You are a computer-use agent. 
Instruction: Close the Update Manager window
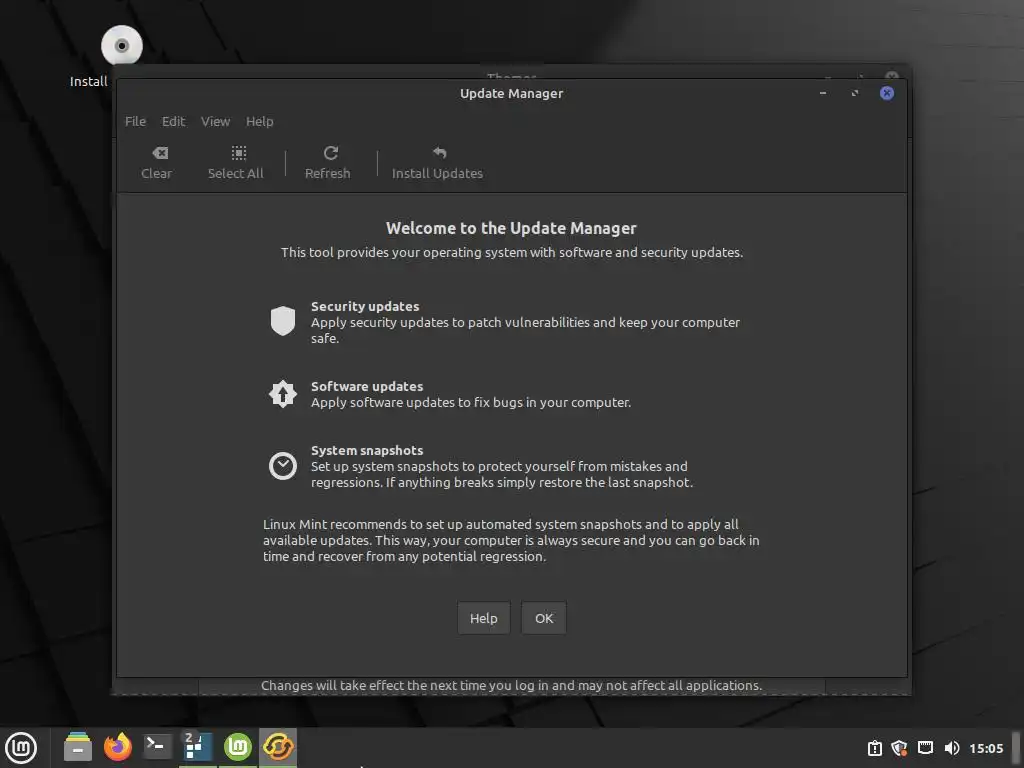tap(887, 93)
